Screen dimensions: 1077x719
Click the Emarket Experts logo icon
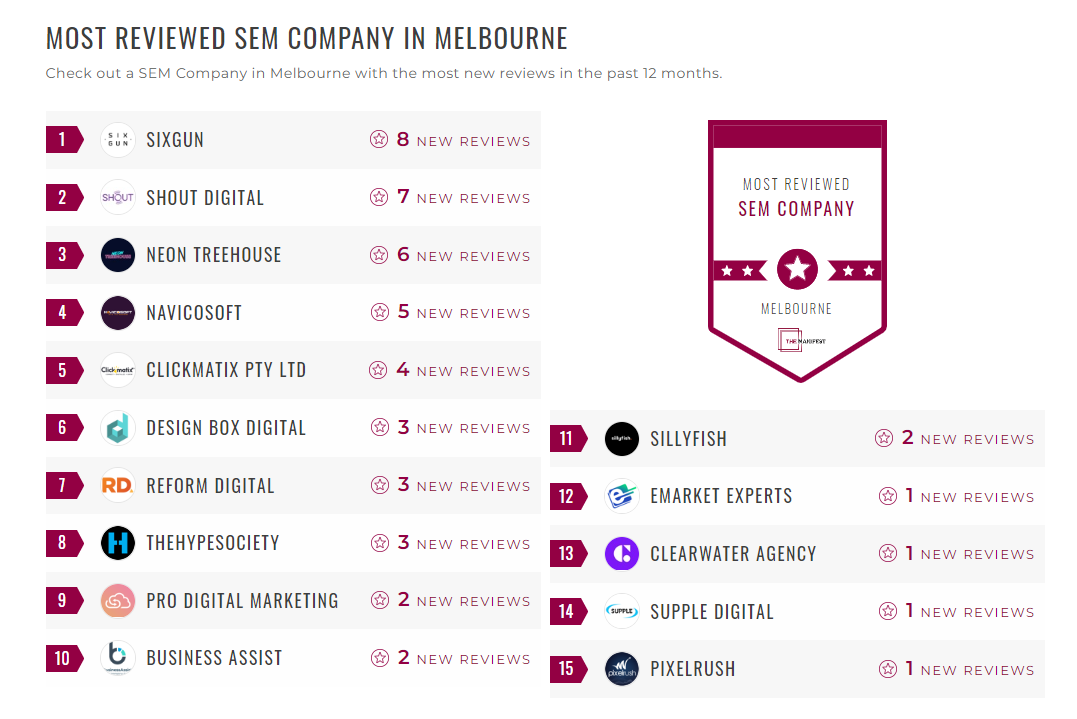click(x=622, y=496)
